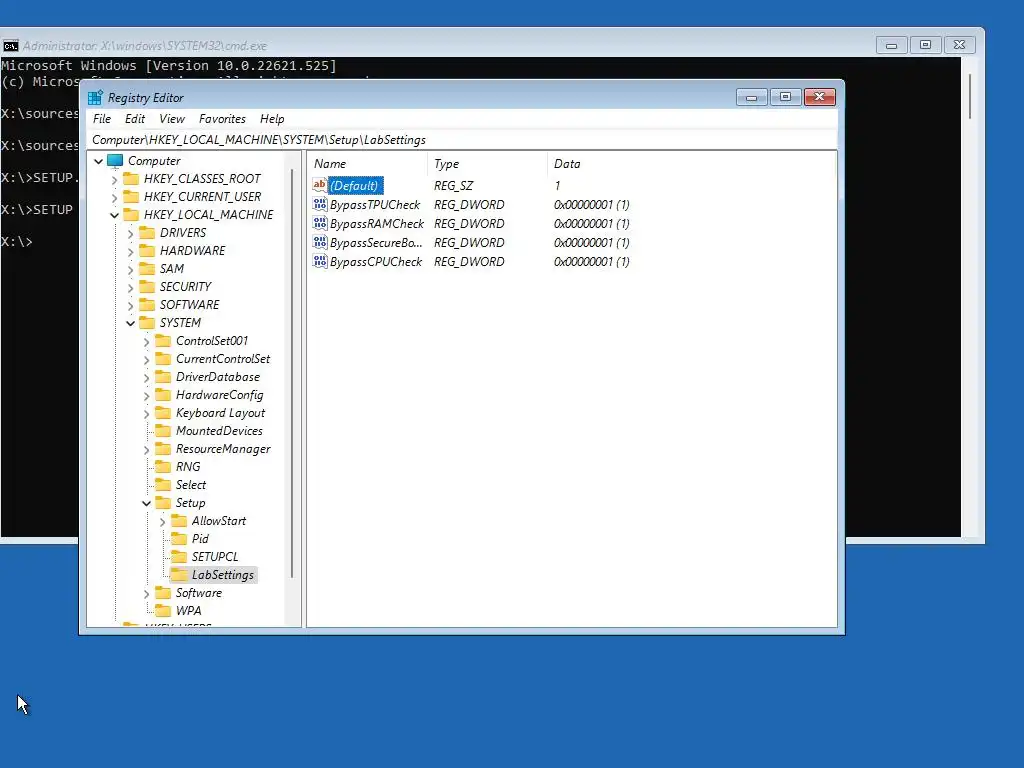Select the BypassTPUCheck value name
Viewport: 1024px width, 768px height.
[x=375, y=204]
